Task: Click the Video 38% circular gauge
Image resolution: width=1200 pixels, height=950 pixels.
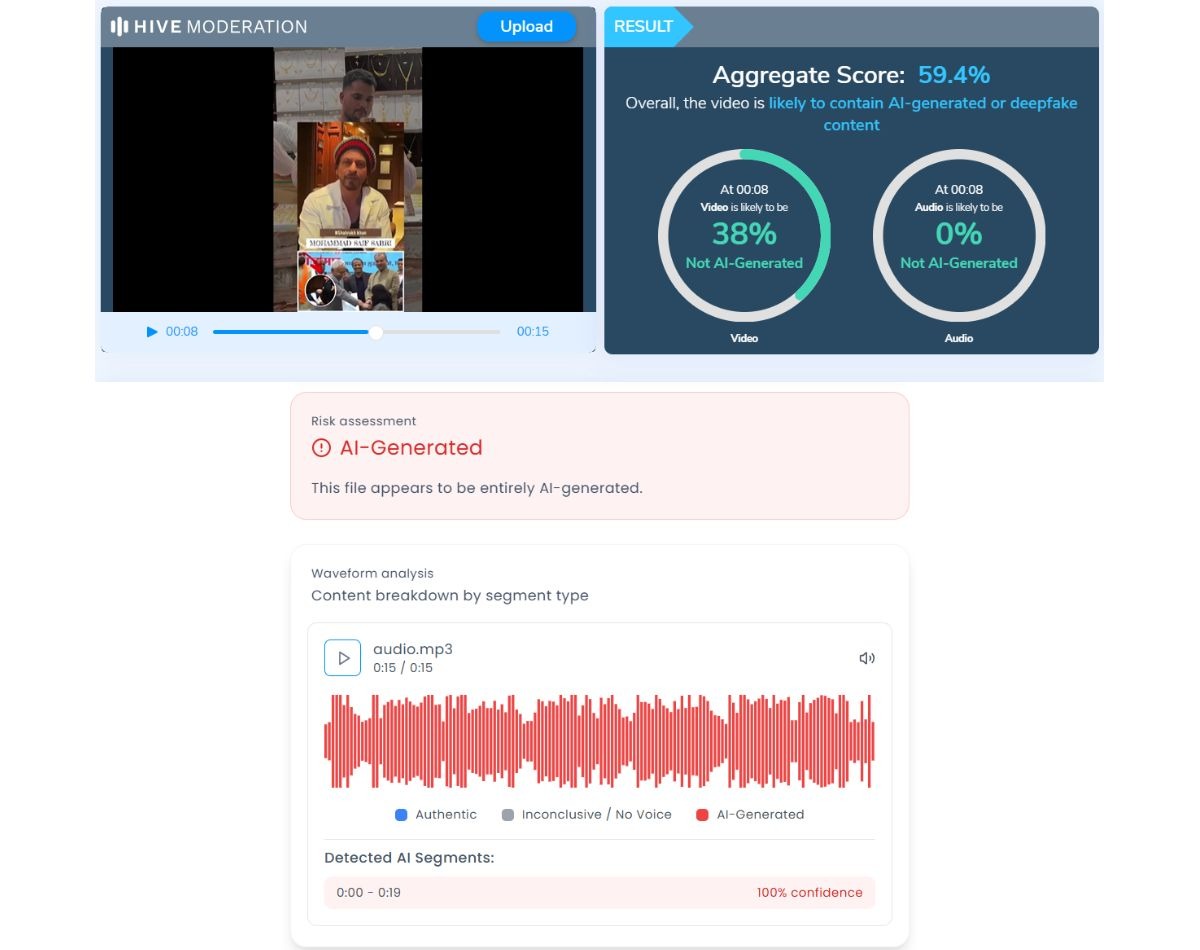Action: coord(744,236)
